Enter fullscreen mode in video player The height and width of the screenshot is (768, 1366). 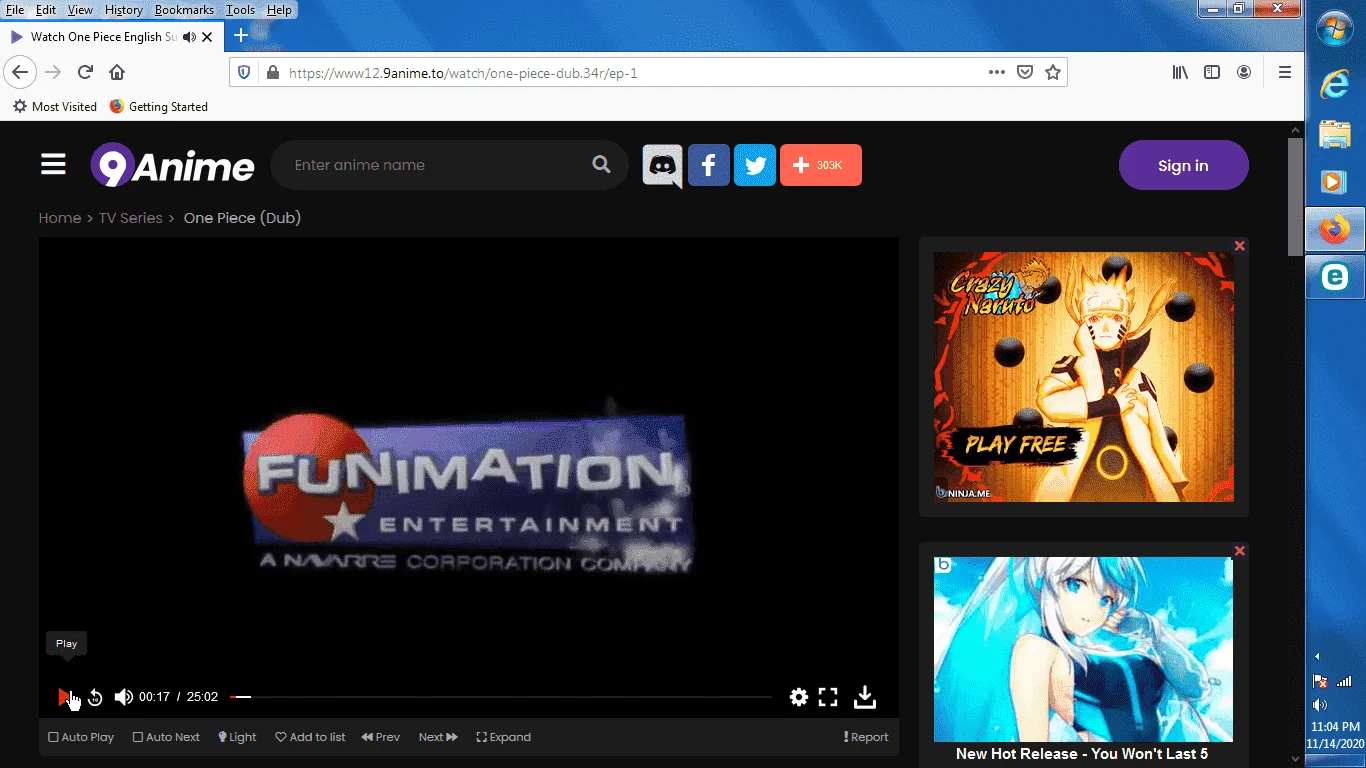coord(828,697)
